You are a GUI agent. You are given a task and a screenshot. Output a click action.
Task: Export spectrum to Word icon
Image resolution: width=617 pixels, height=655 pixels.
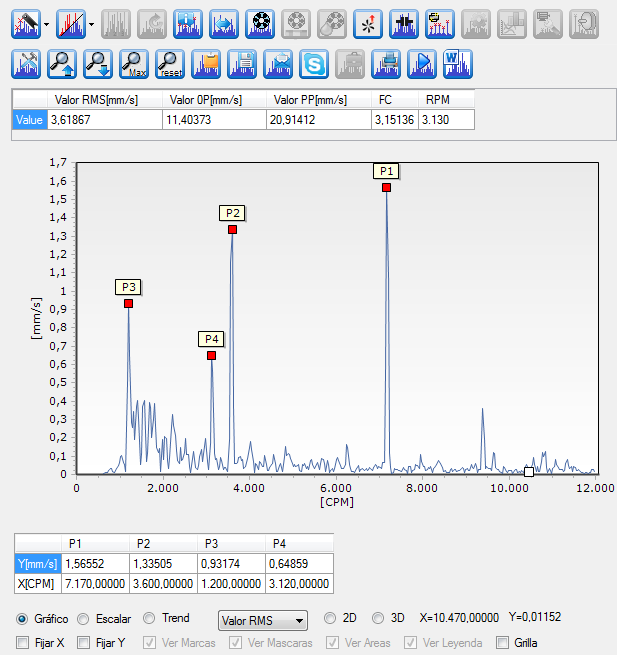click(x=458, y=64)
